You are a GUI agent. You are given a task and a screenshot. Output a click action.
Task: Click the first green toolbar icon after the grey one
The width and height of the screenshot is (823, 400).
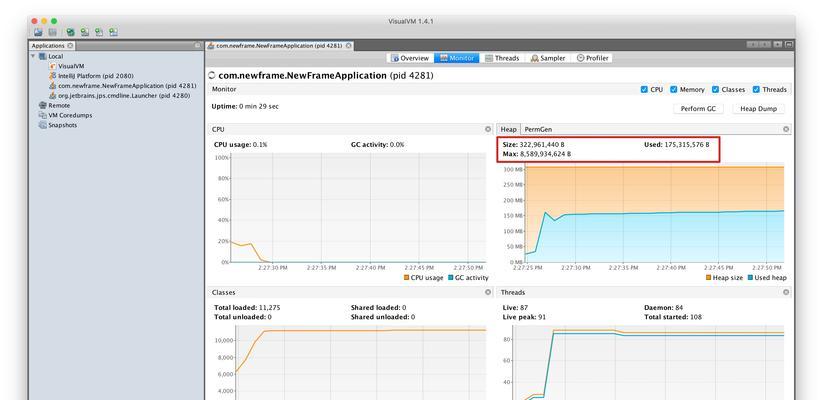point(70,32)
